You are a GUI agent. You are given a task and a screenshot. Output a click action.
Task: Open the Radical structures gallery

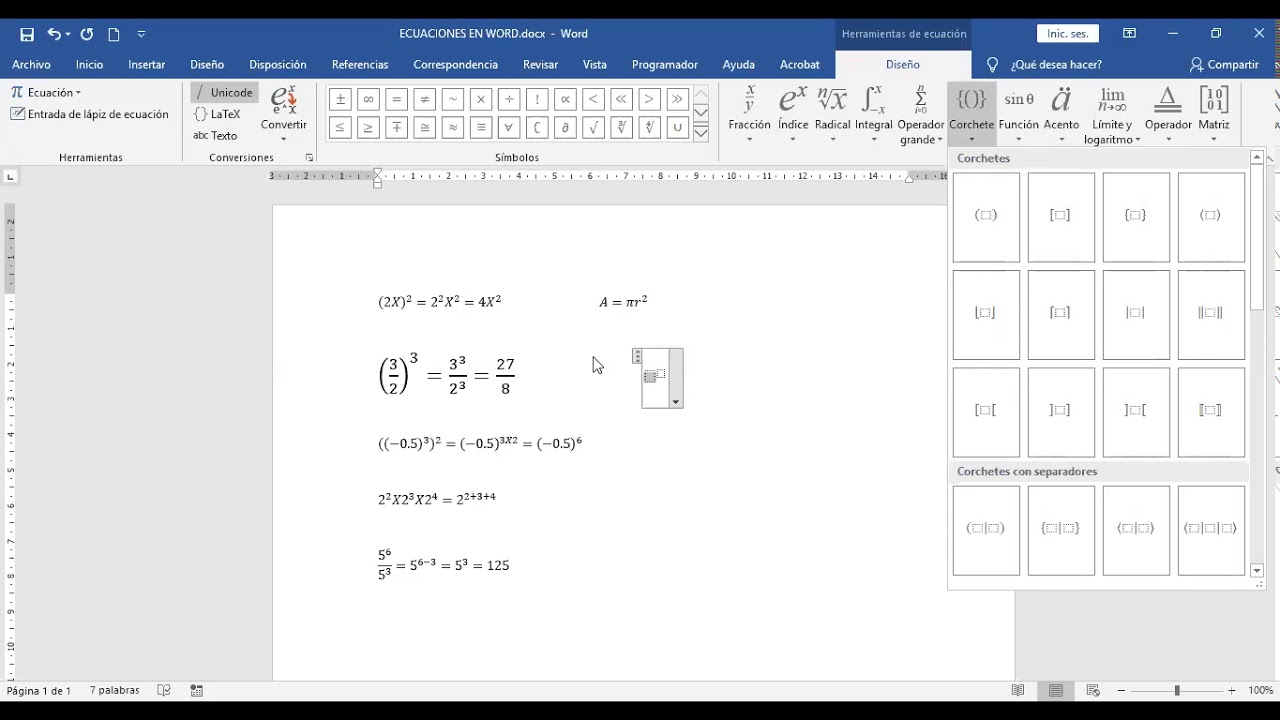click(x=832, y=113)
